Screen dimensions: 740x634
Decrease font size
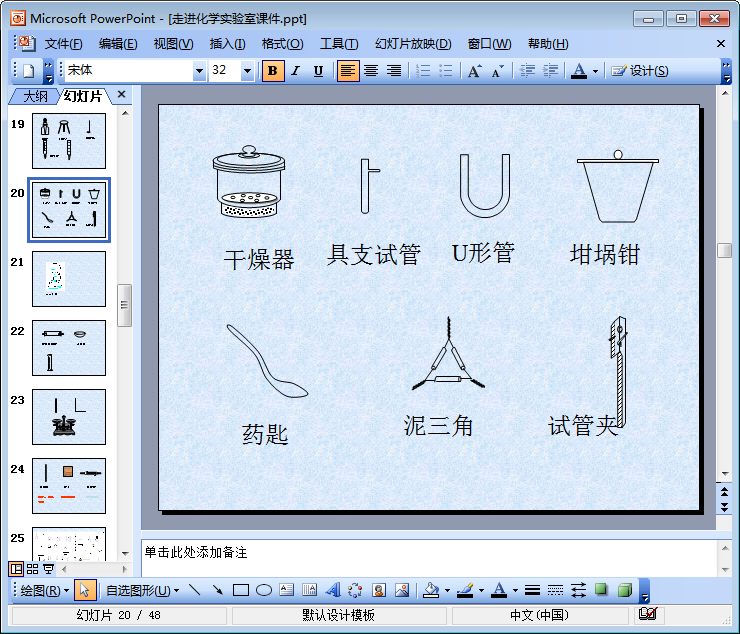(497, 71)
